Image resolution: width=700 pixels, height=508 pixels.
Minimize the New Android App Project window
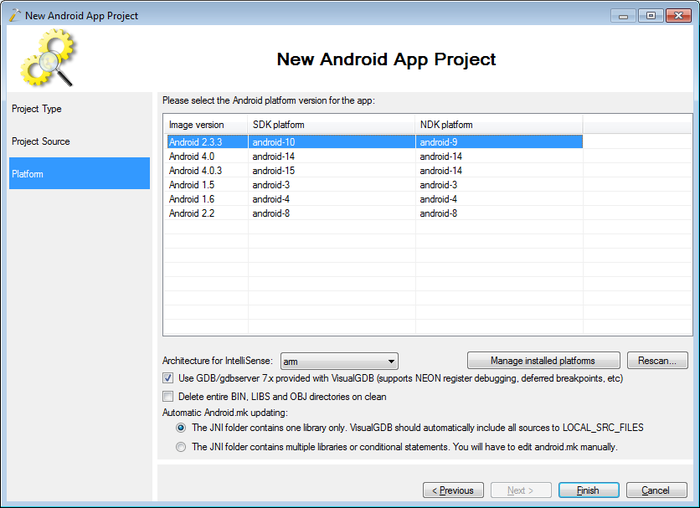[623, 16]
